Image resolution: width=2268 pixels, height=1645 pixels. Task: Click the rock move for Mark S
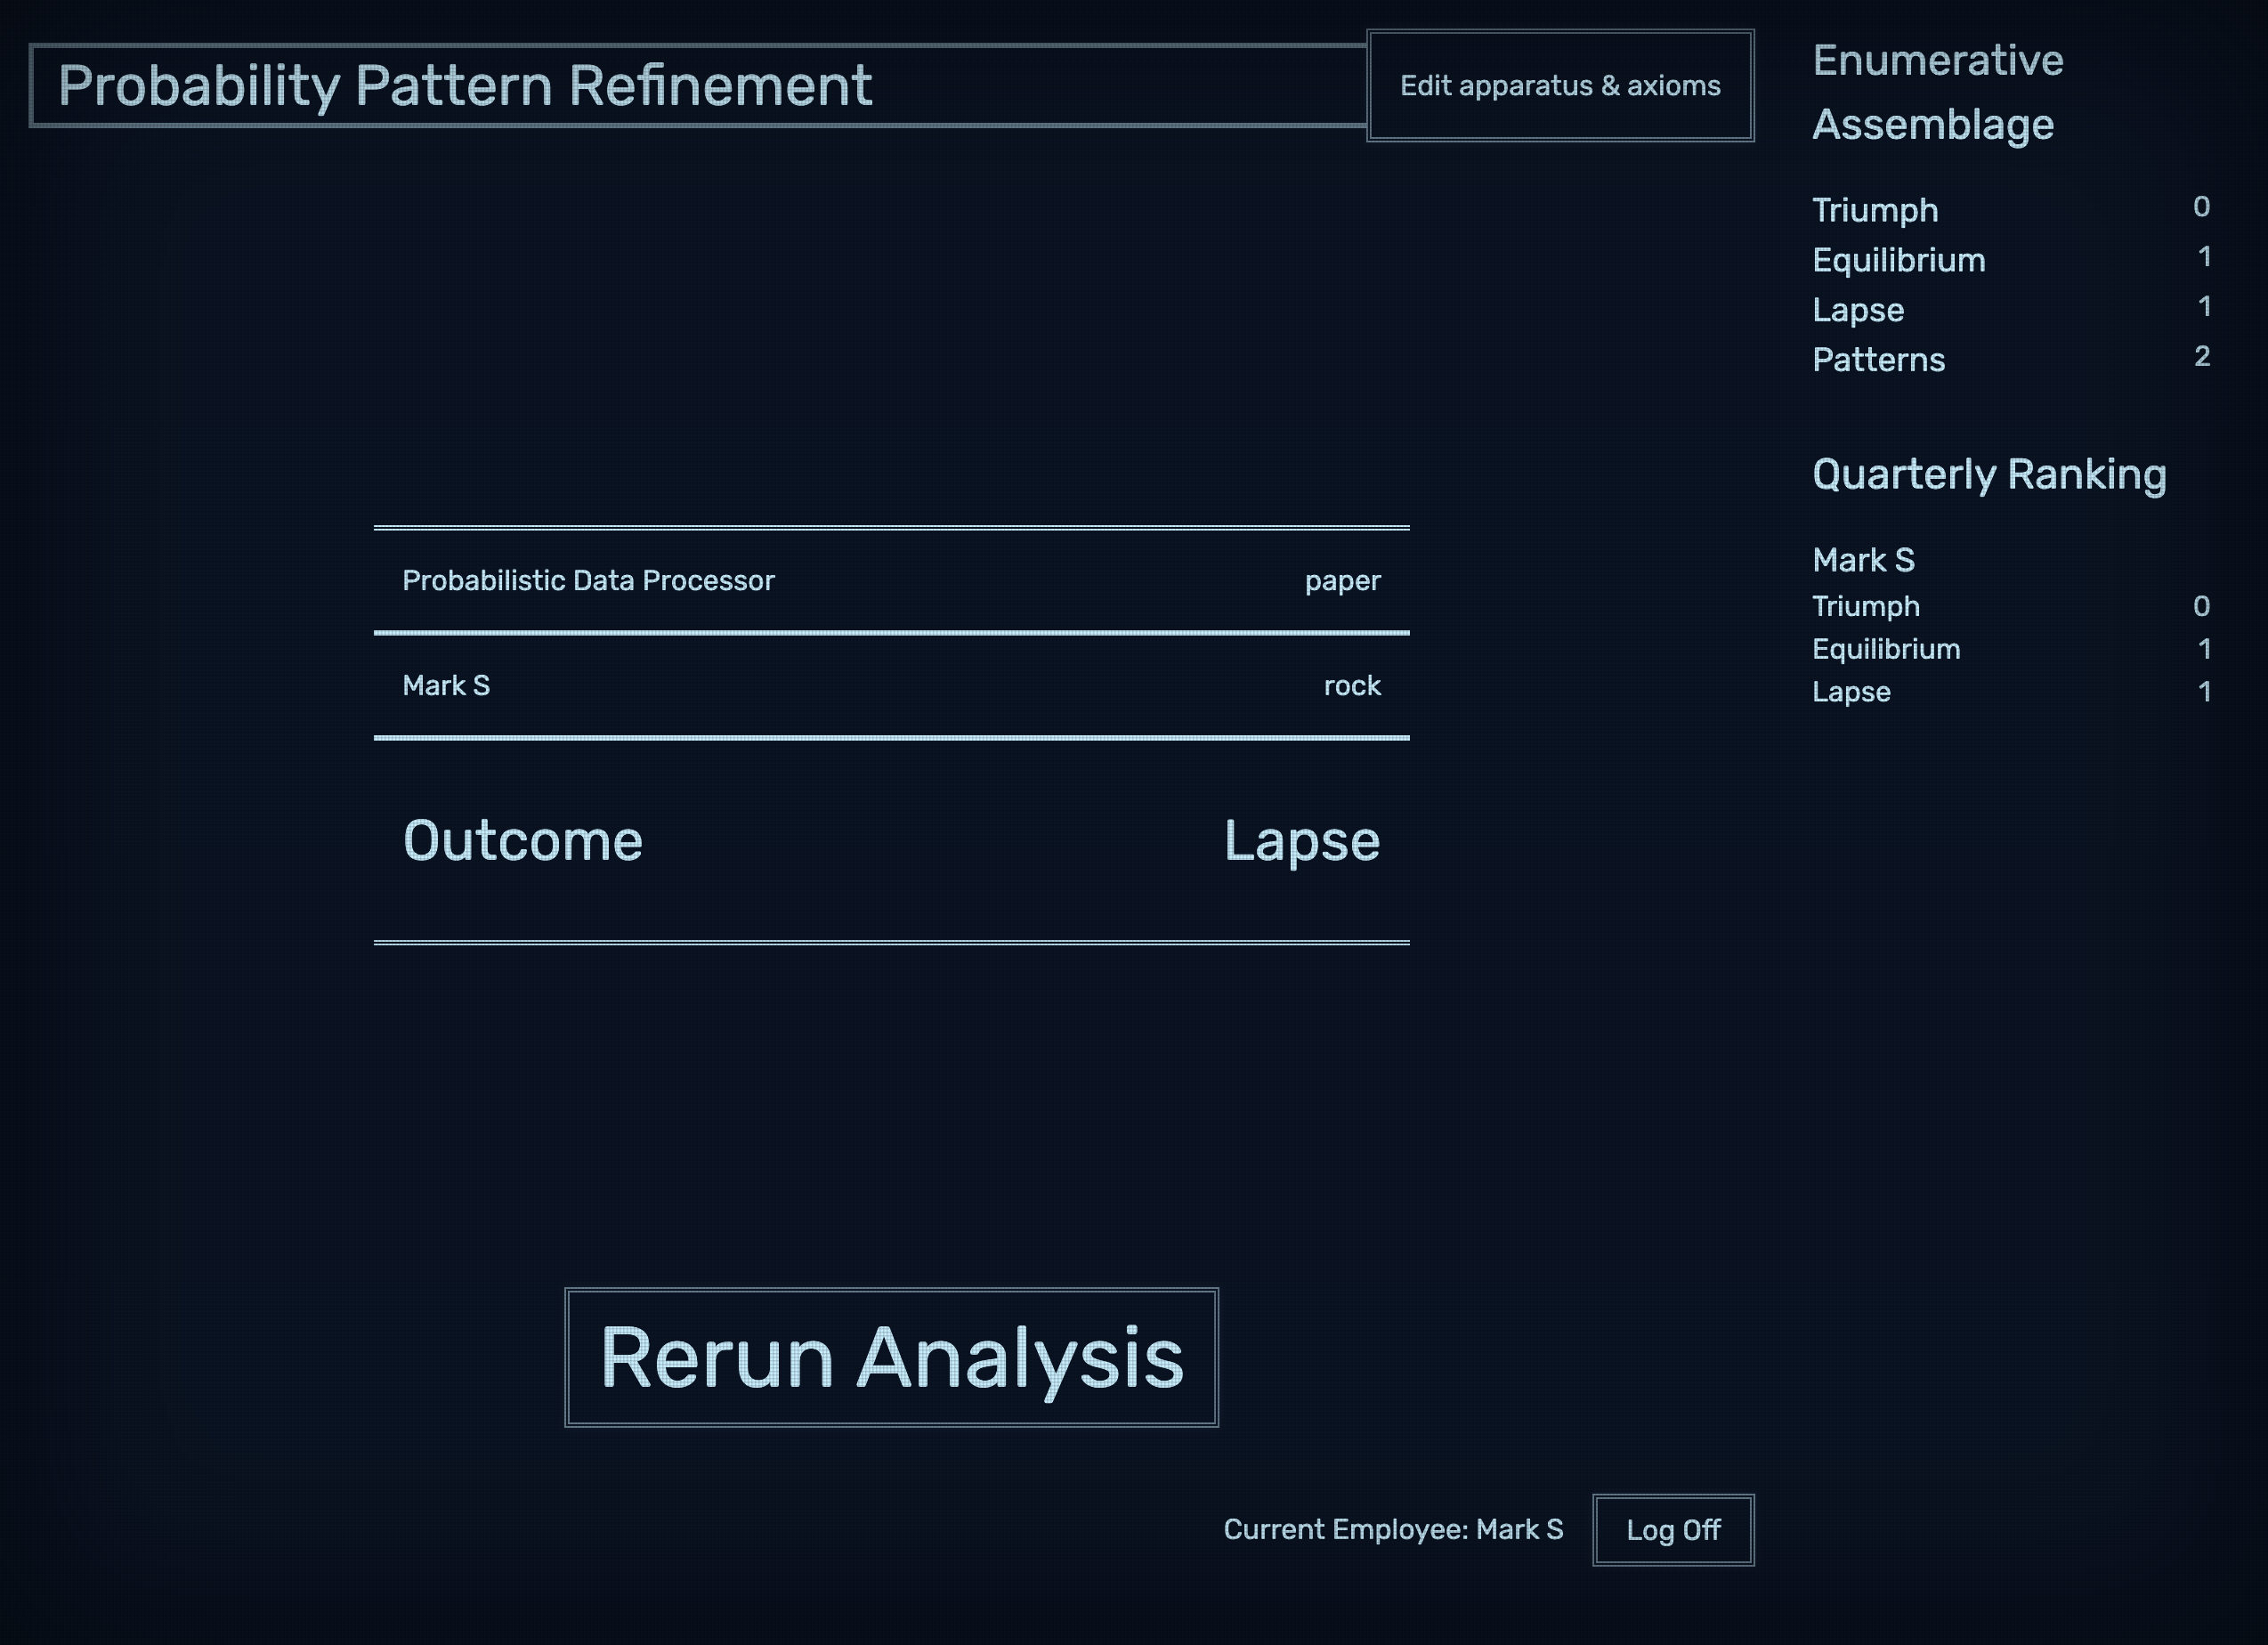coord(1351,686)
